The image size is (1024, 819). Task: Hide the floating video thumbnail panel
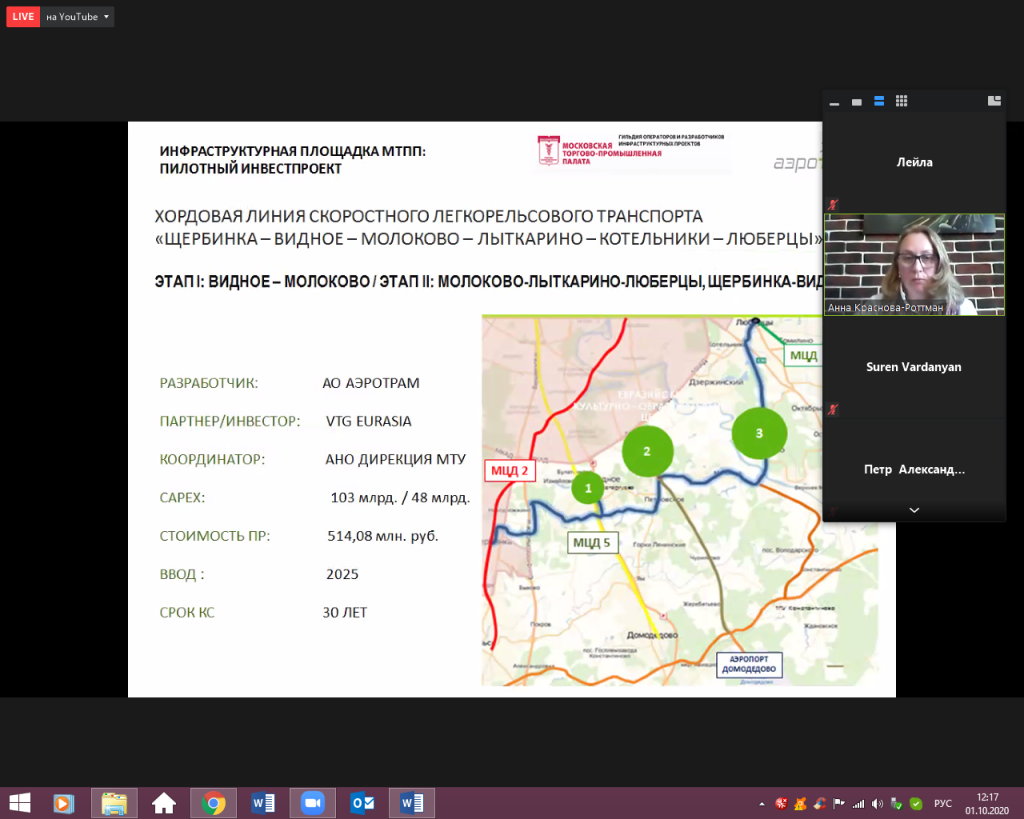tap(834, 101)
